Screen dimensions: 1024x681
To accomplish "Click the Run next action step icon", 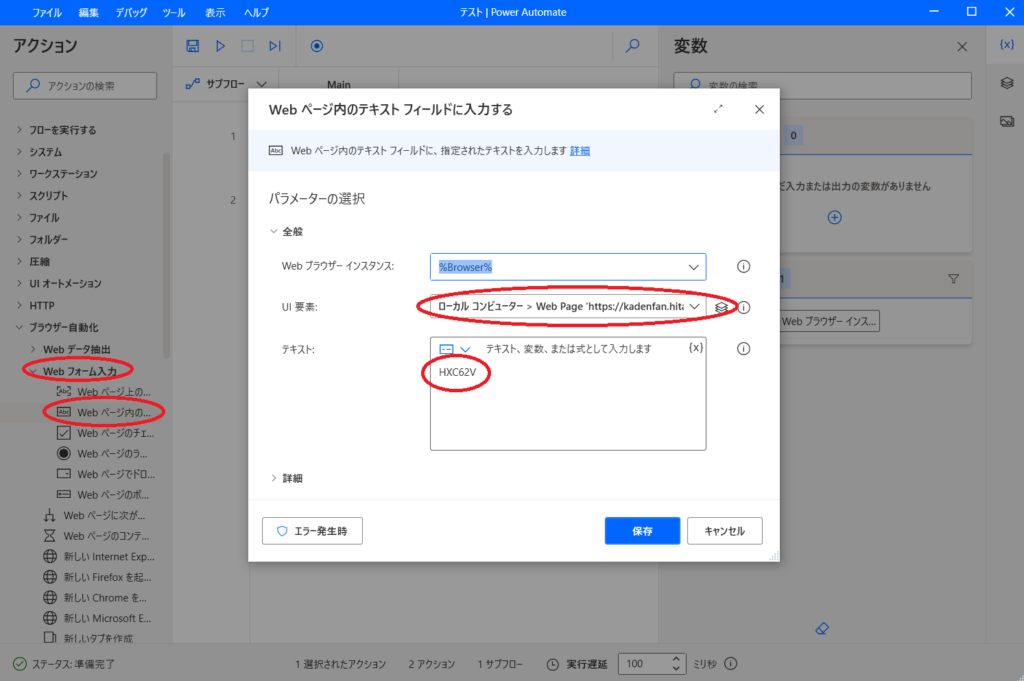I will click(x=275, y=46).
